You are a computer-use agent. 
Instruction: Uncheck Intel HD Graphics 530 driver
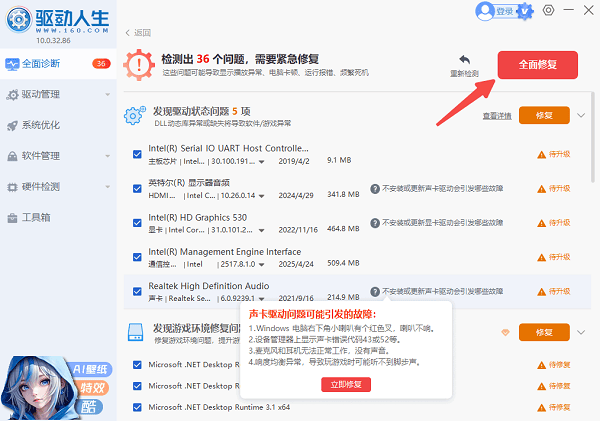(137, 222)
